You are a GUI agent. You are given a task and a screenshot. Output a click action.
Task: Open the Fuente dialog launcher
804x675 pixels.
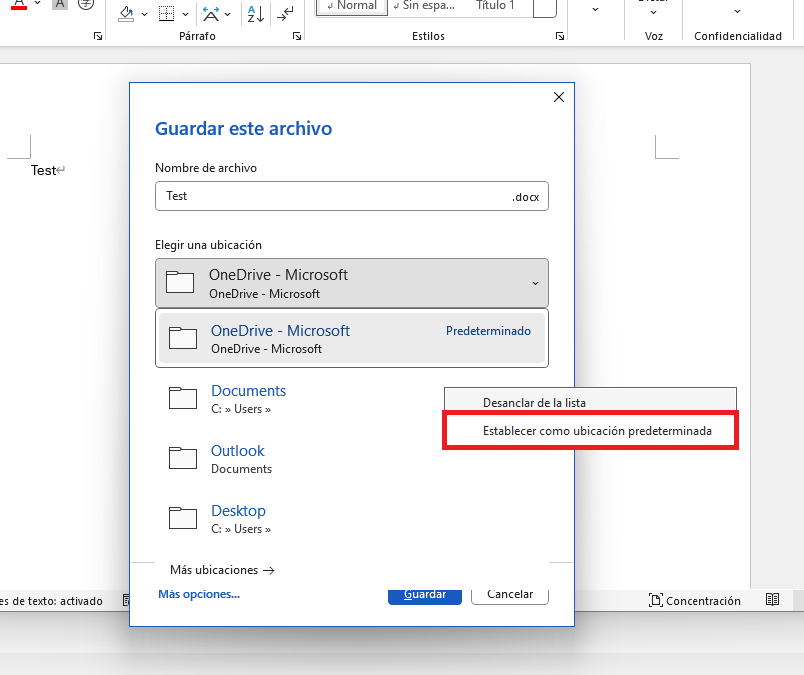[x=97, y=36]
